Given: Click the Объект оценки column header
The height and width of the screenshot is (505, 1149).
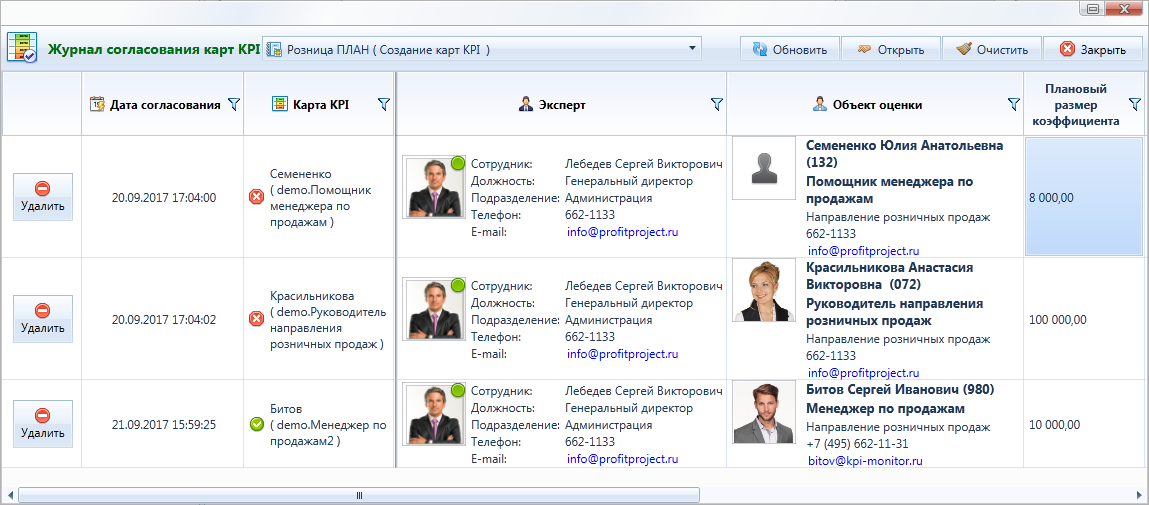Looking at the screenshot, I should [877, 105].
